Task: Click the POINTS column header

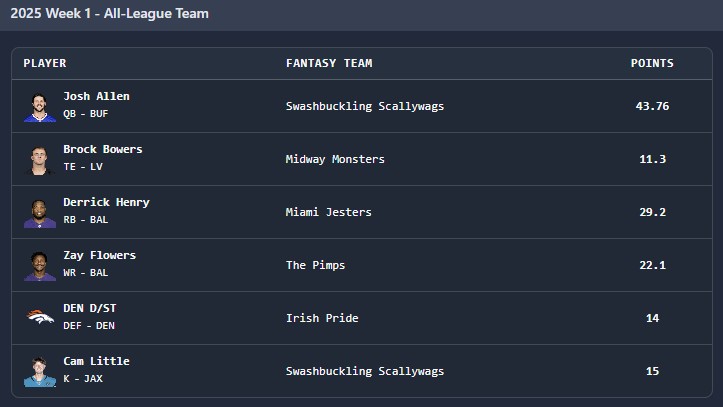Action: [x=652, y=63]
